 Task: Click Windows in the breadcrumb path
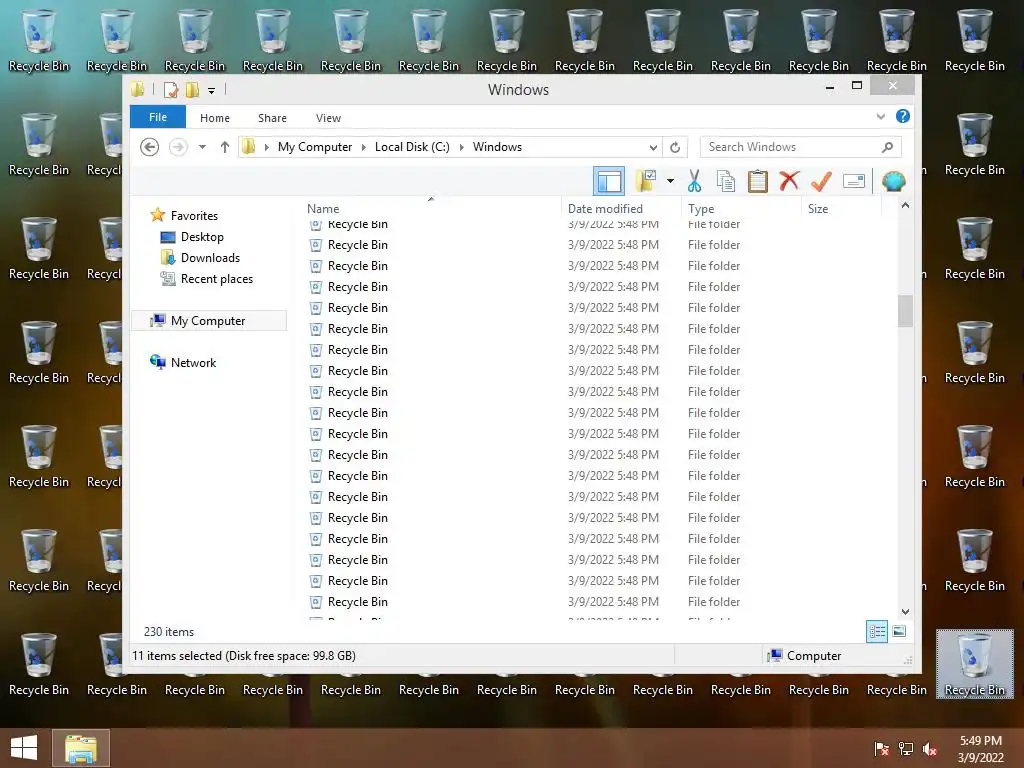[497, 147]
